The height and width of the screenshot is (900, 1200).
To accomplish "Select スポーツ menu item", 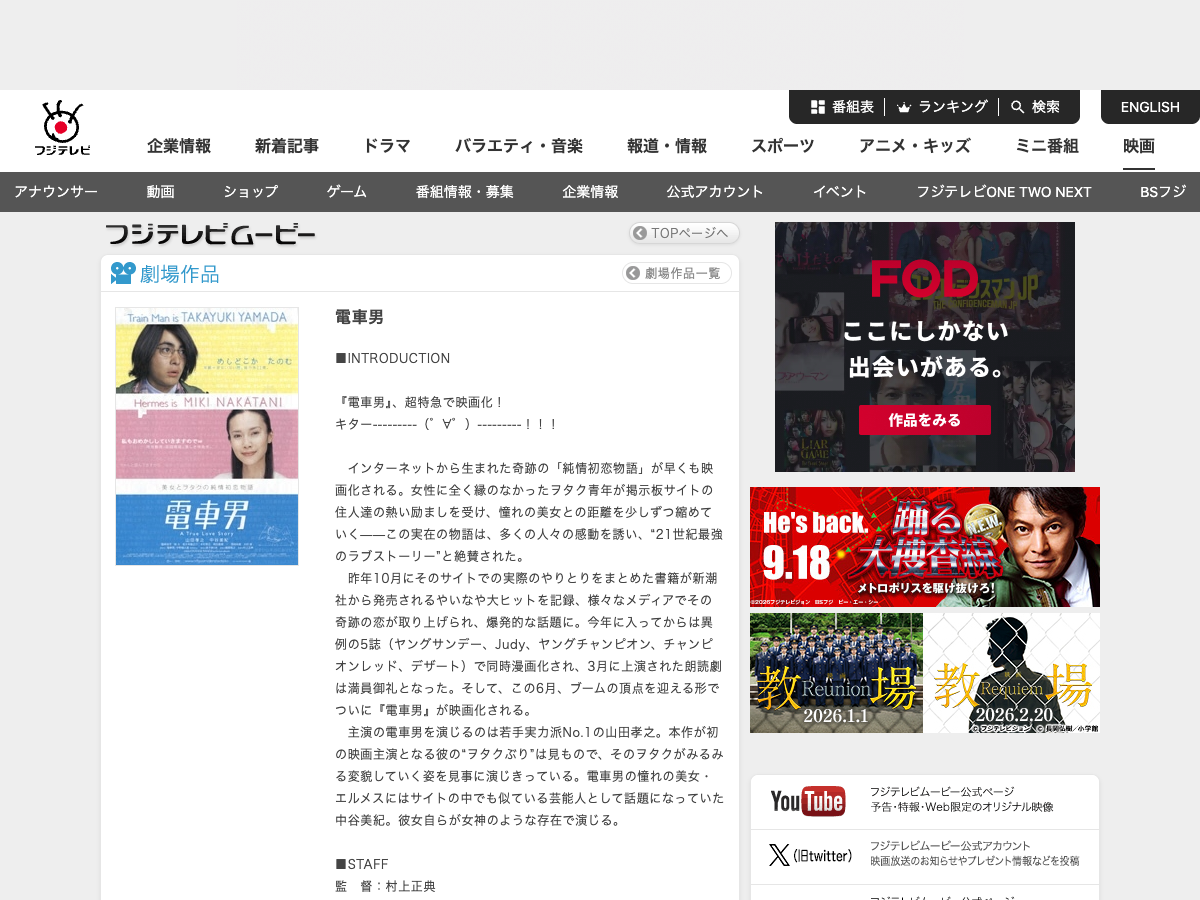I will point(783,146).
